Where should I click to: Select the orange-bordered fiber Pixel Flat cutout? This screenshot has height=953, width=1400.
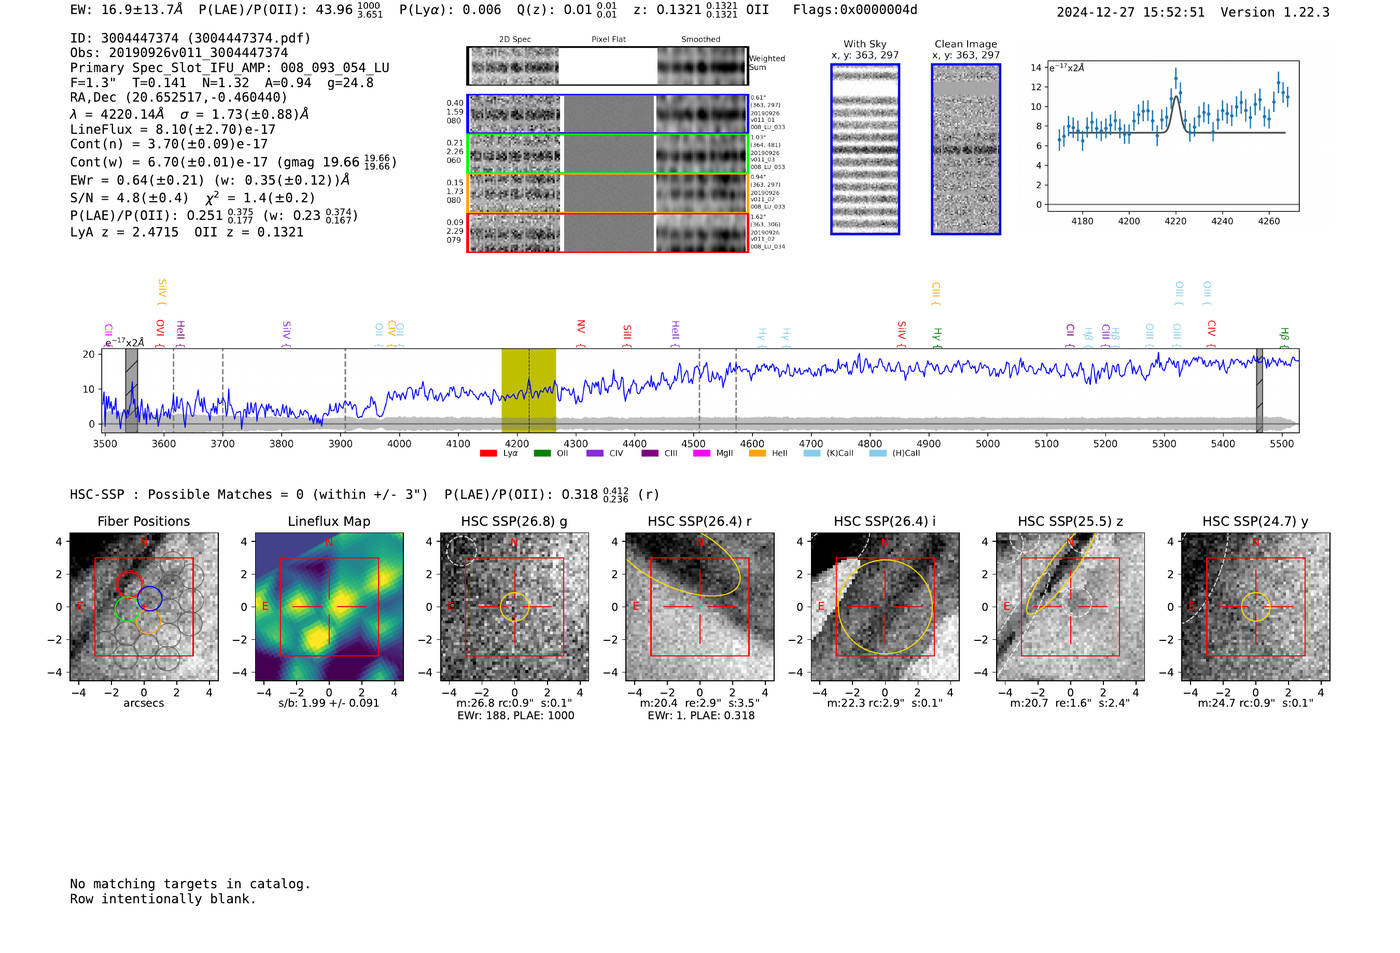(608, 193)
